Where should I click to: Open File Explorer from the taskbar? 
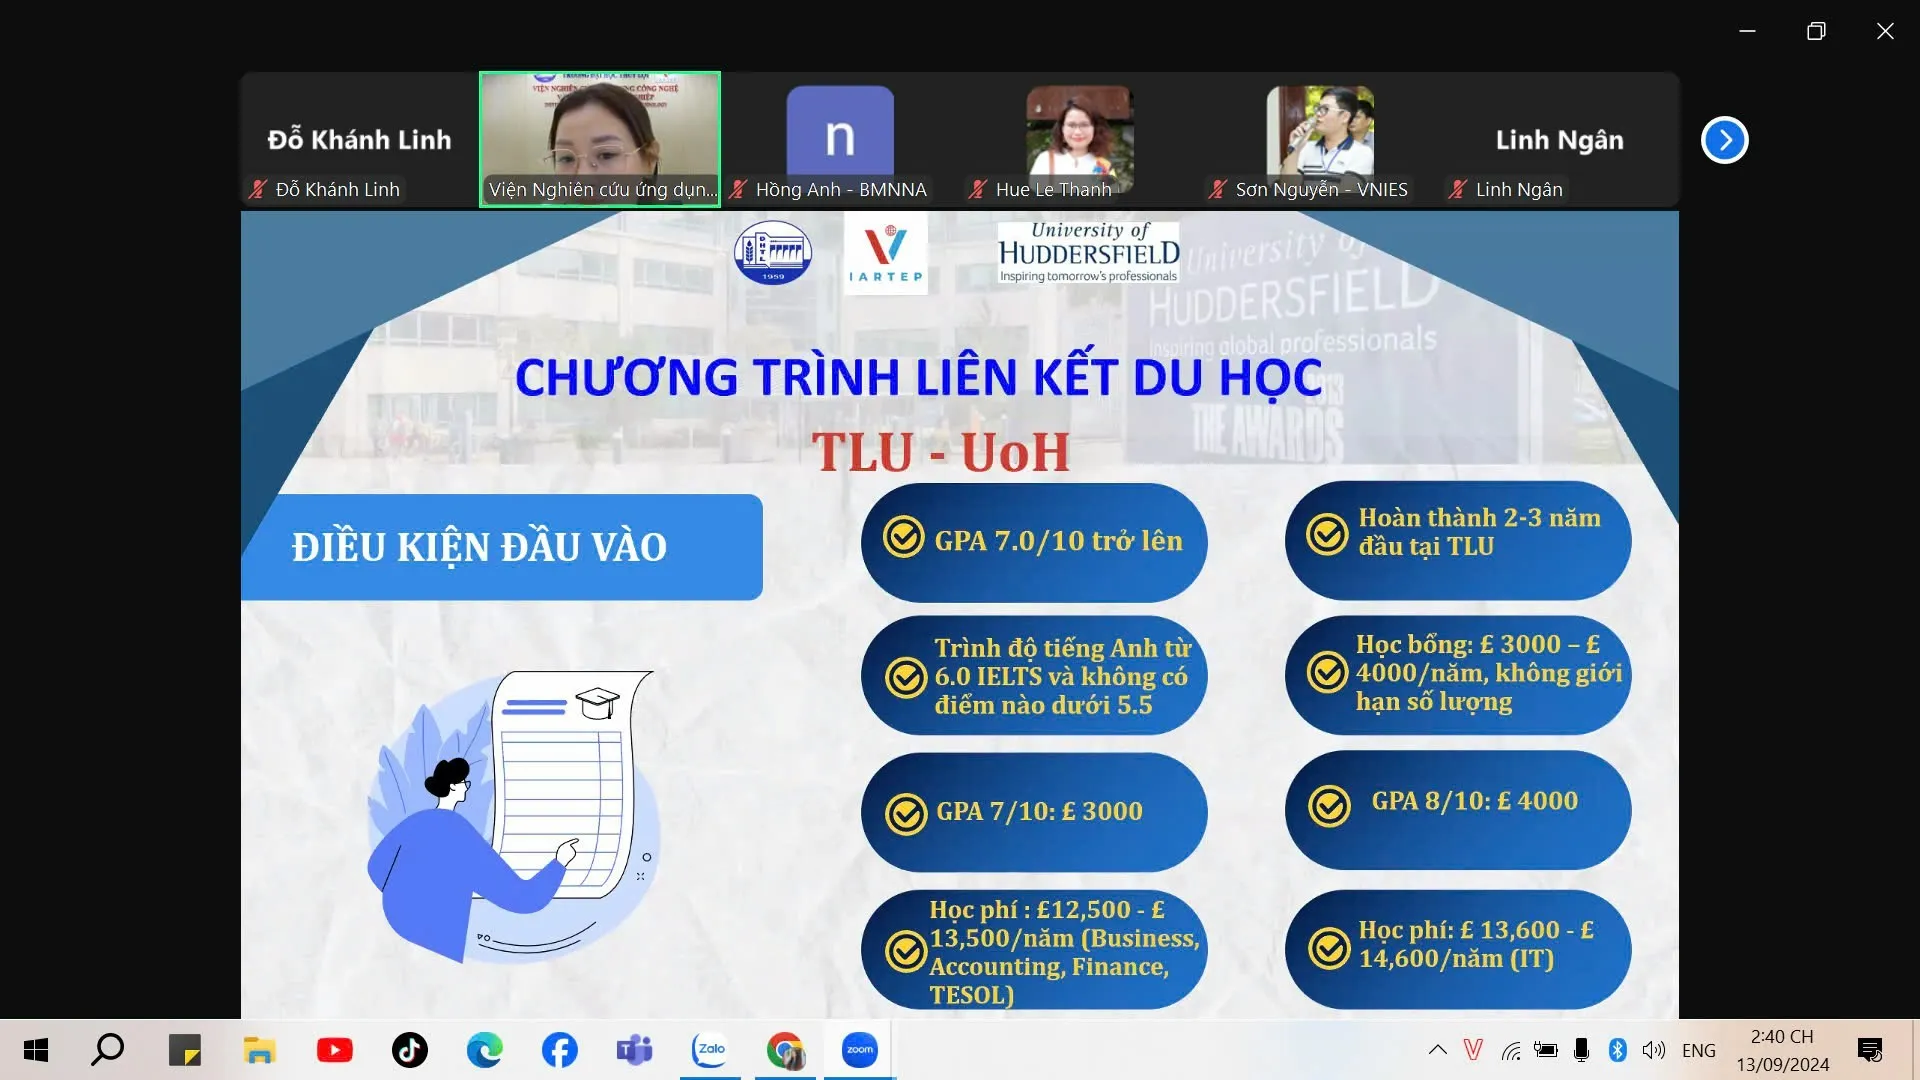[259, 1050]
